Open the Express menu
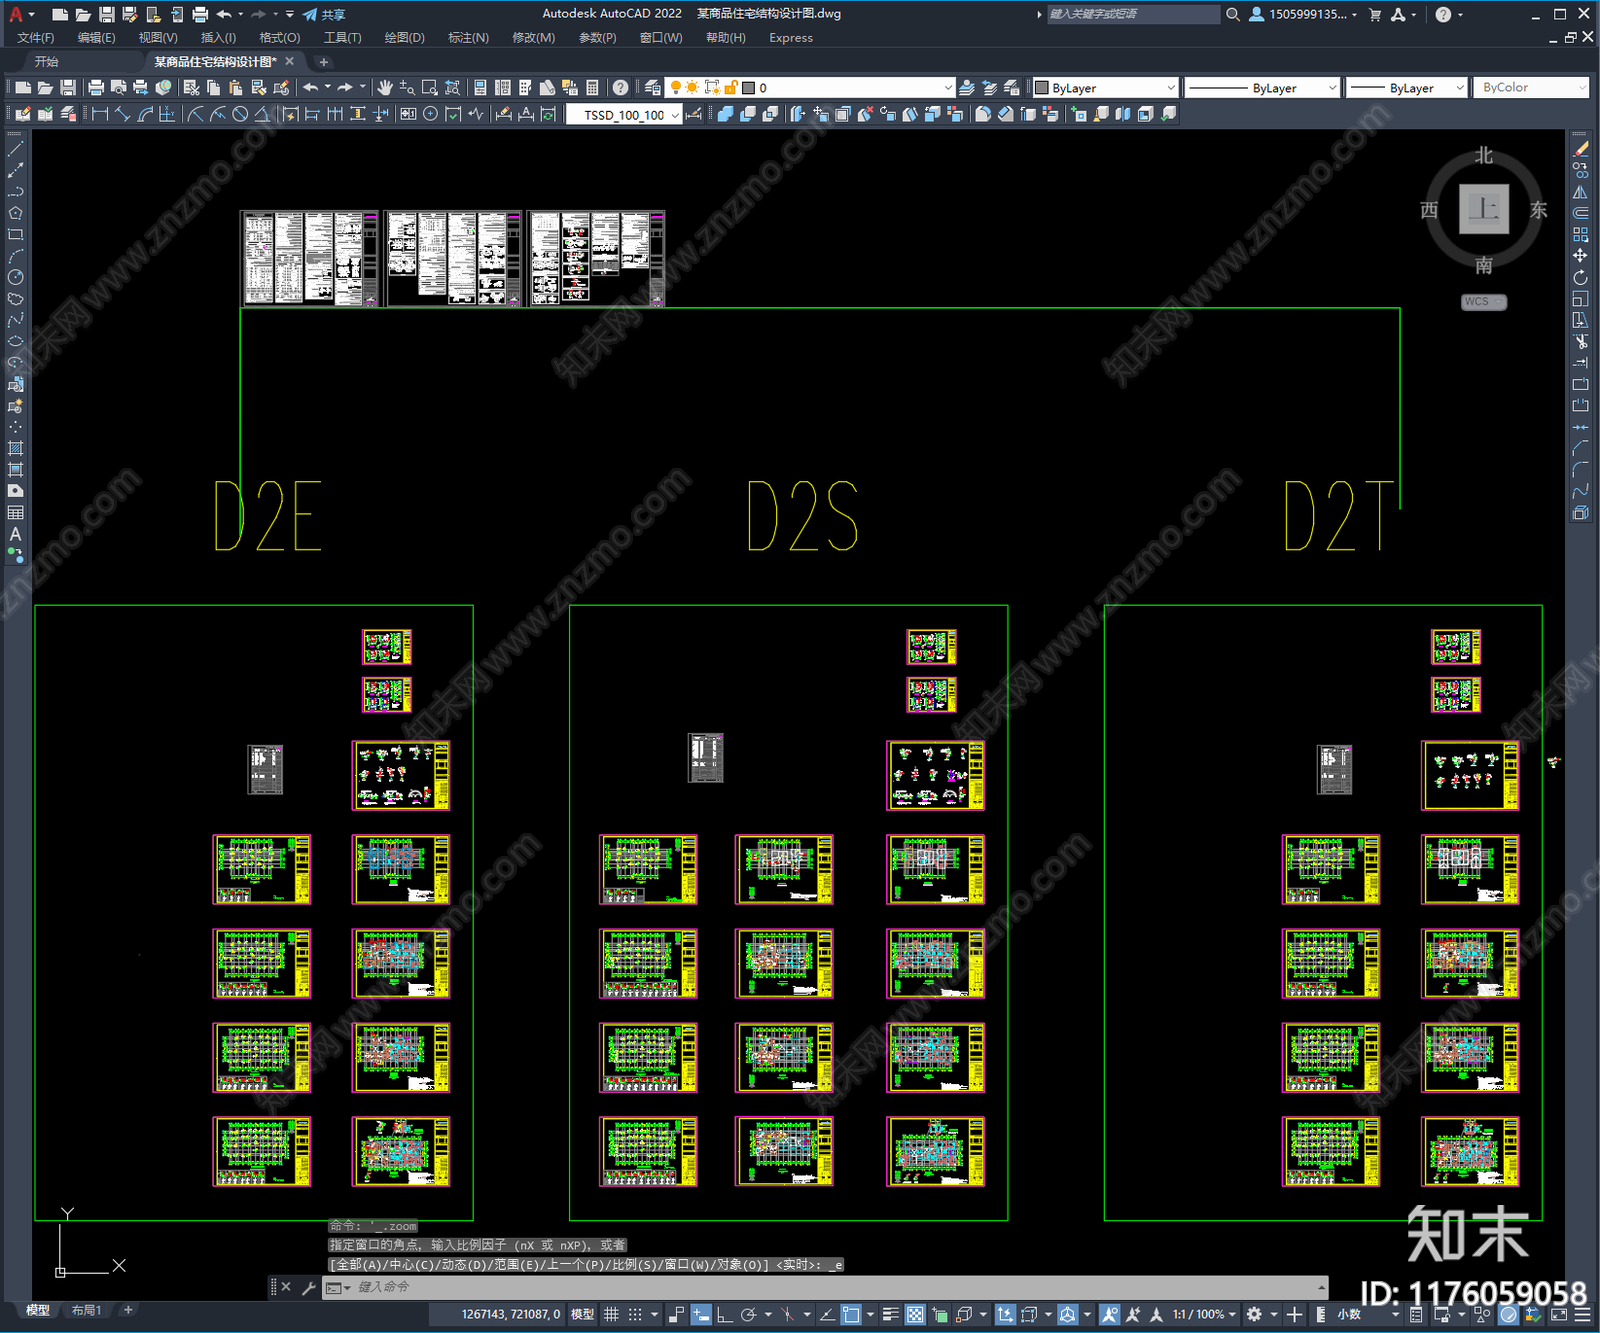 [x=791, y=38]
